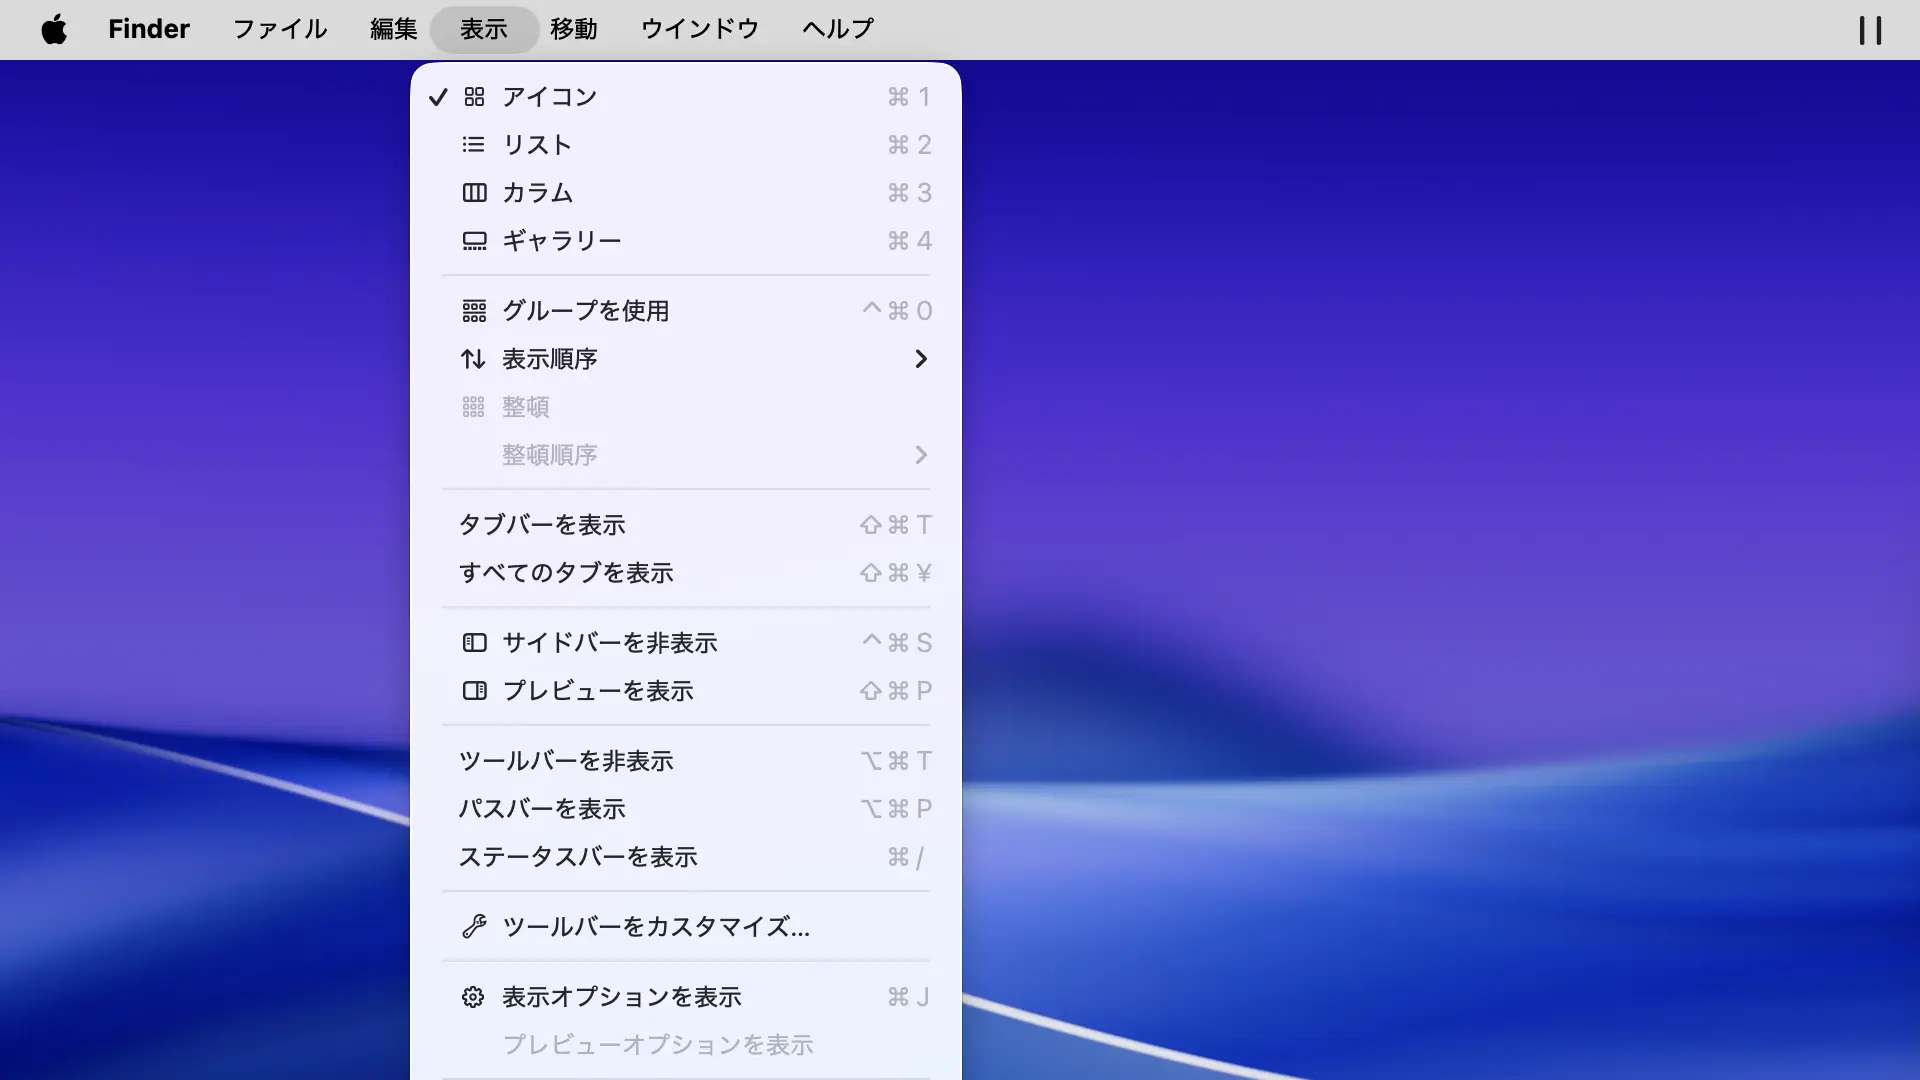Select the アイコン grid view icon

point(474,97)
